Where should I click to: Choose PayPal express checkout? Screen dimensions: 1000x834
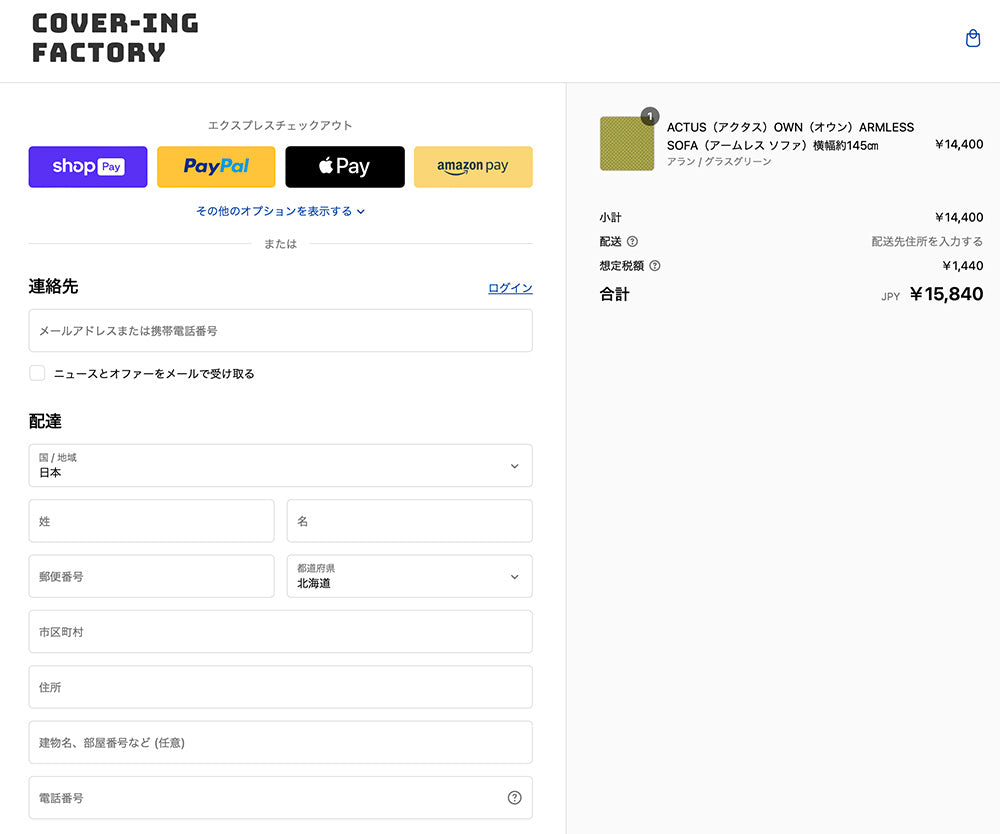[x=216, y=167]
